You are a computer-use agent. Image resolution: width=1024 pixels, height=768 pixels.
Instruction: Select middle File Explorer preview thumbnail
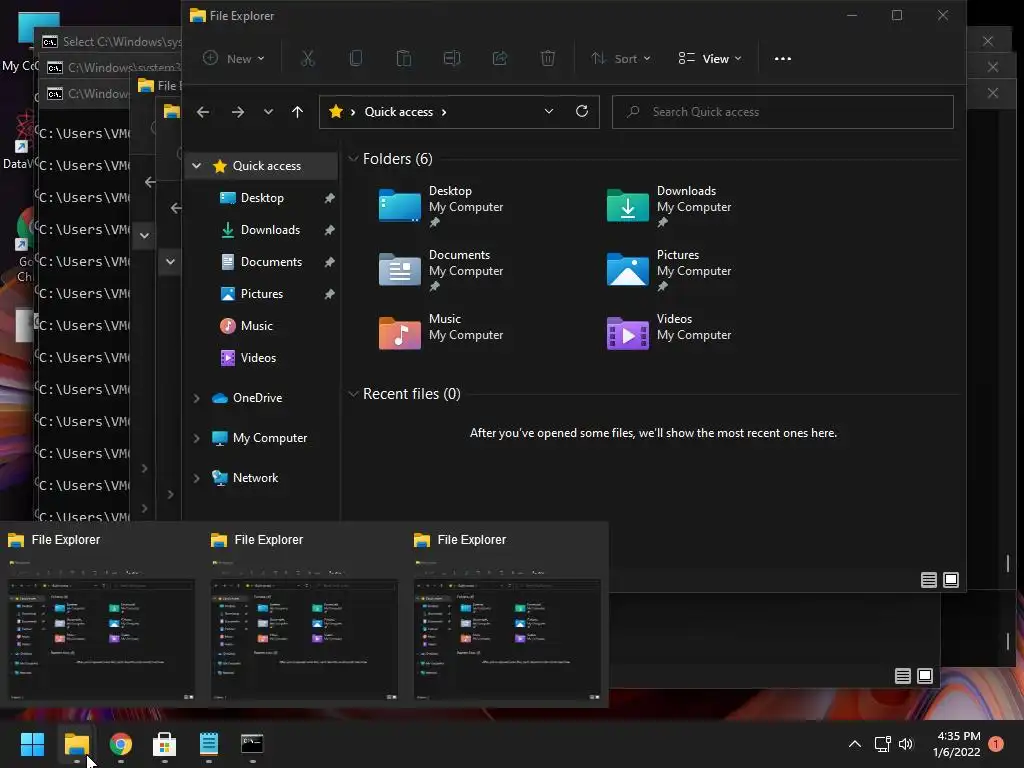pos(304,629)
